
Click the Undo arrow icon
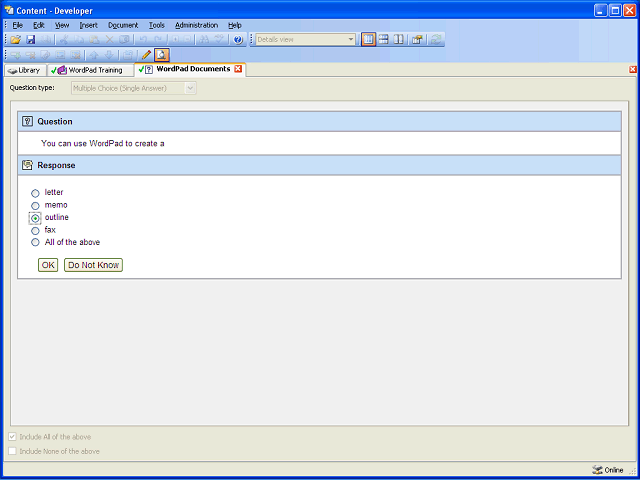click(143, 40)
